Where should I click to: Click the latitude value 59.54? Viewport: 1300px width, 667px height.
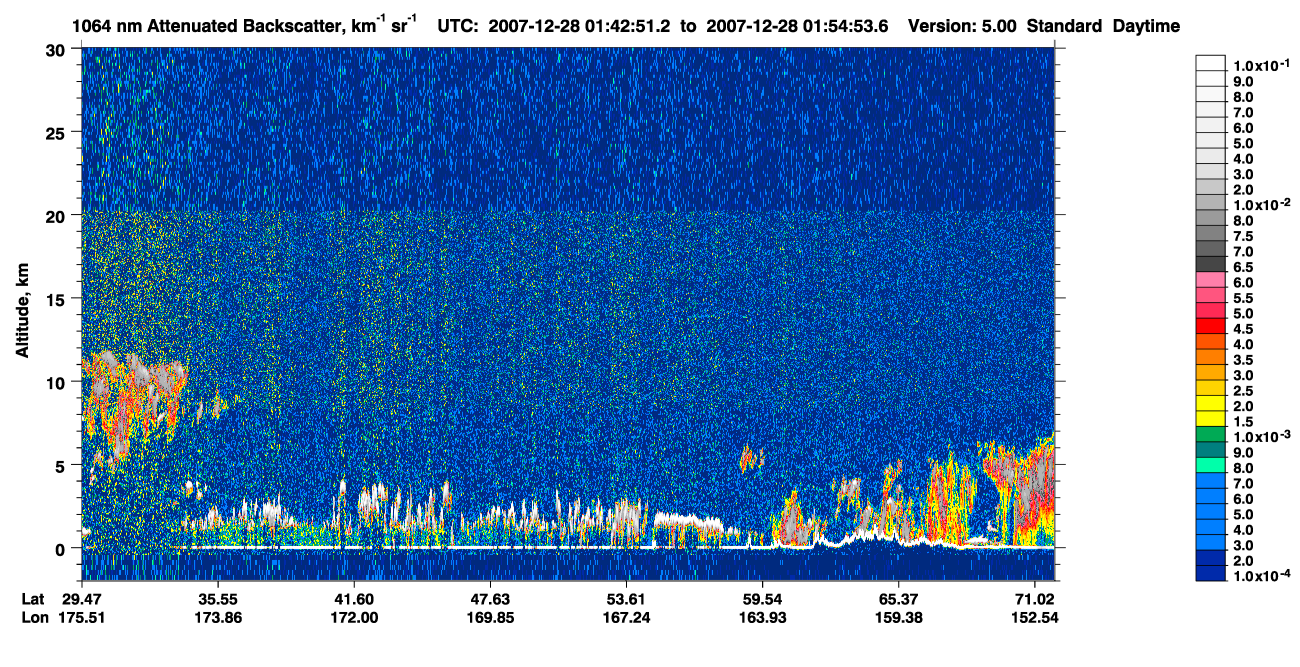click(762, 599)
